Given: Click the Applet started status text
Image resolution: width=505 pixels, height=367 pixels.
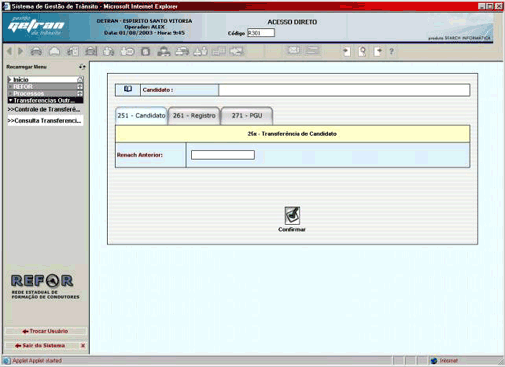Looking at the screenshot, I should tap(37, 361).
